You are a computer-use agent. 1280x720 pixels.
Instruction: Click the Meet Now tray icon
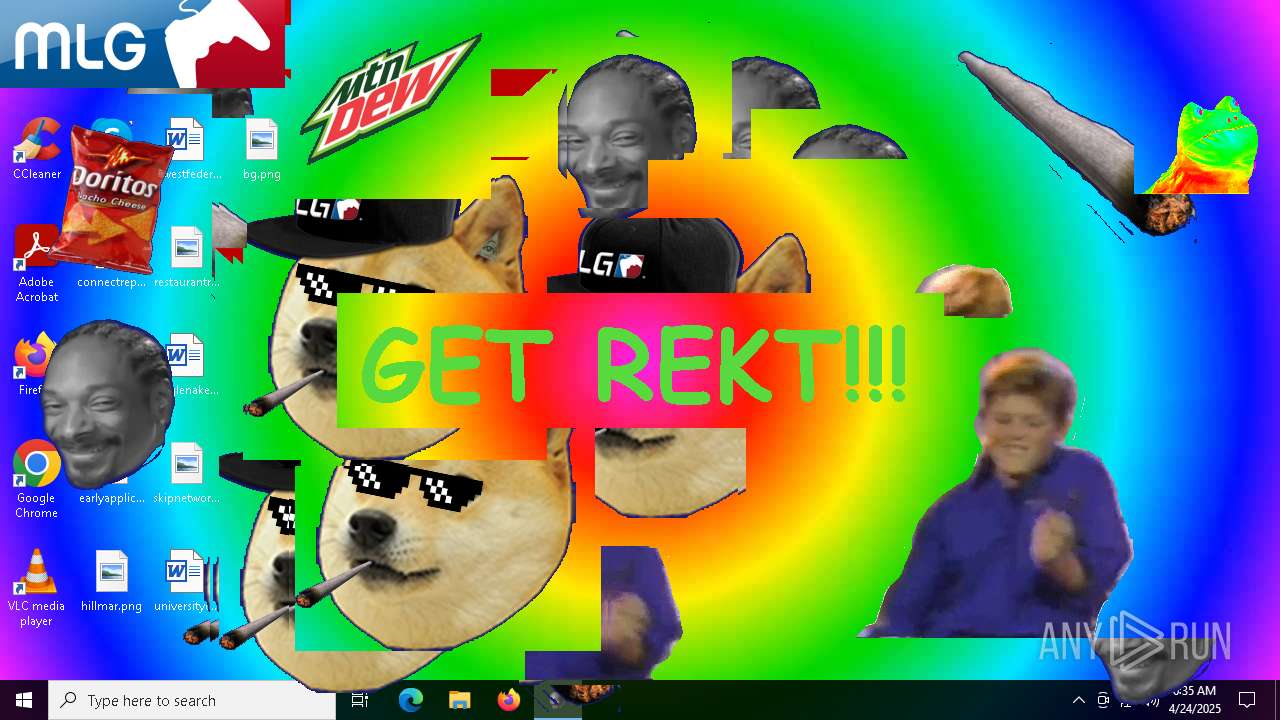1103,700
